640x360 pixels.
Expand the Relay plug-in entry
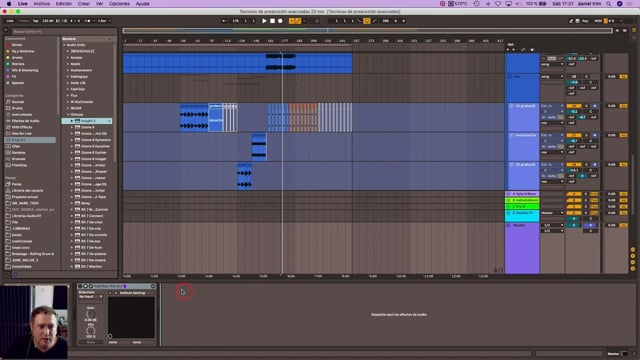click(x=71, y=203)
